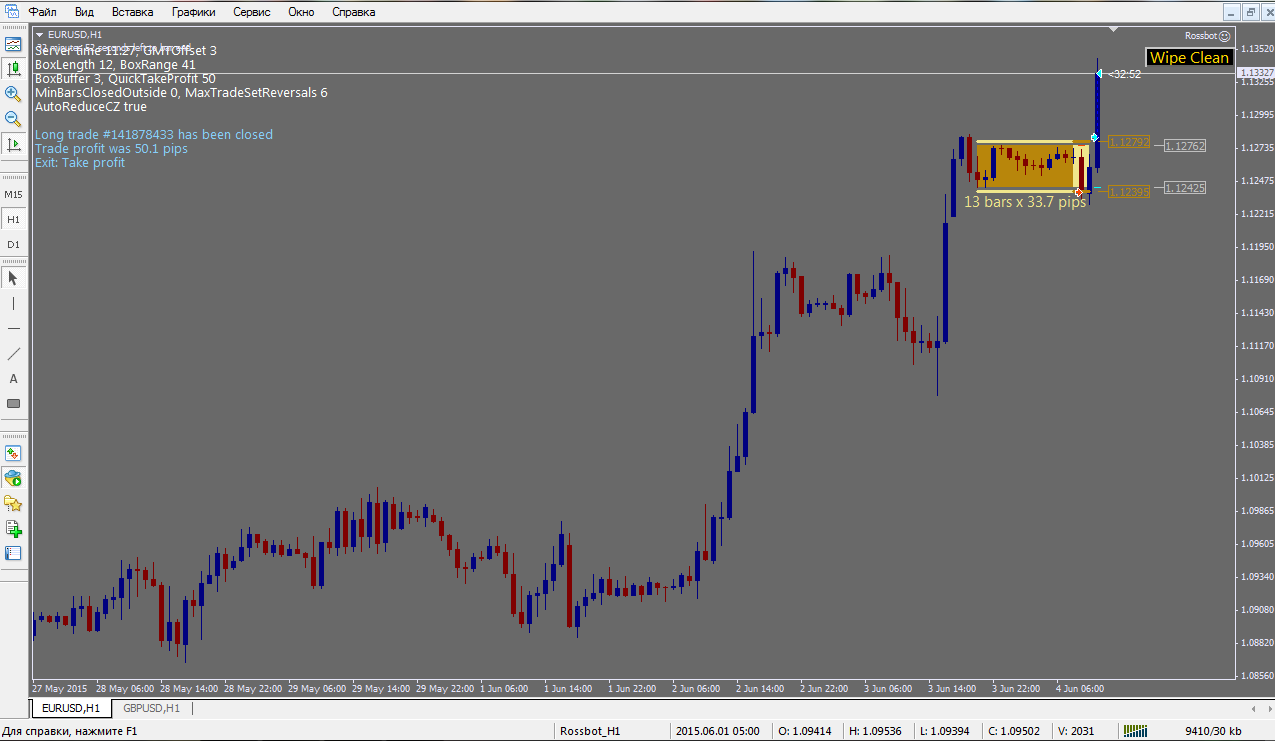Click the 1.12792 orange price label
The image size is (1275, 741).
(1129, 142)
